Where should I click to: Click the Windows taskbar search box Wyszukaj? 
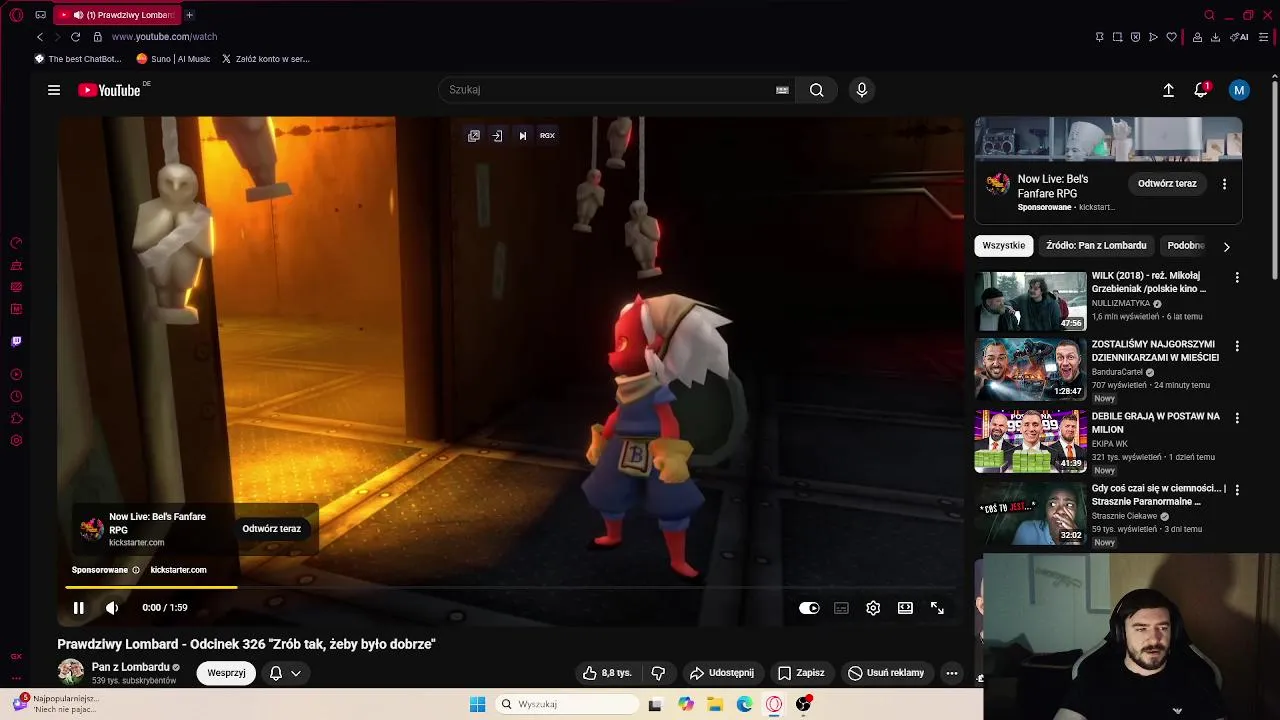click(568, 704)
